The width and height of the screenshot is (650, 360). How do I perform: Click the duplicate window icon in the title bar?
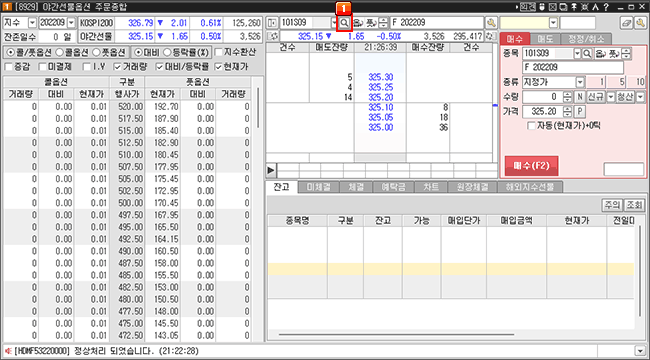coord(563,7)
